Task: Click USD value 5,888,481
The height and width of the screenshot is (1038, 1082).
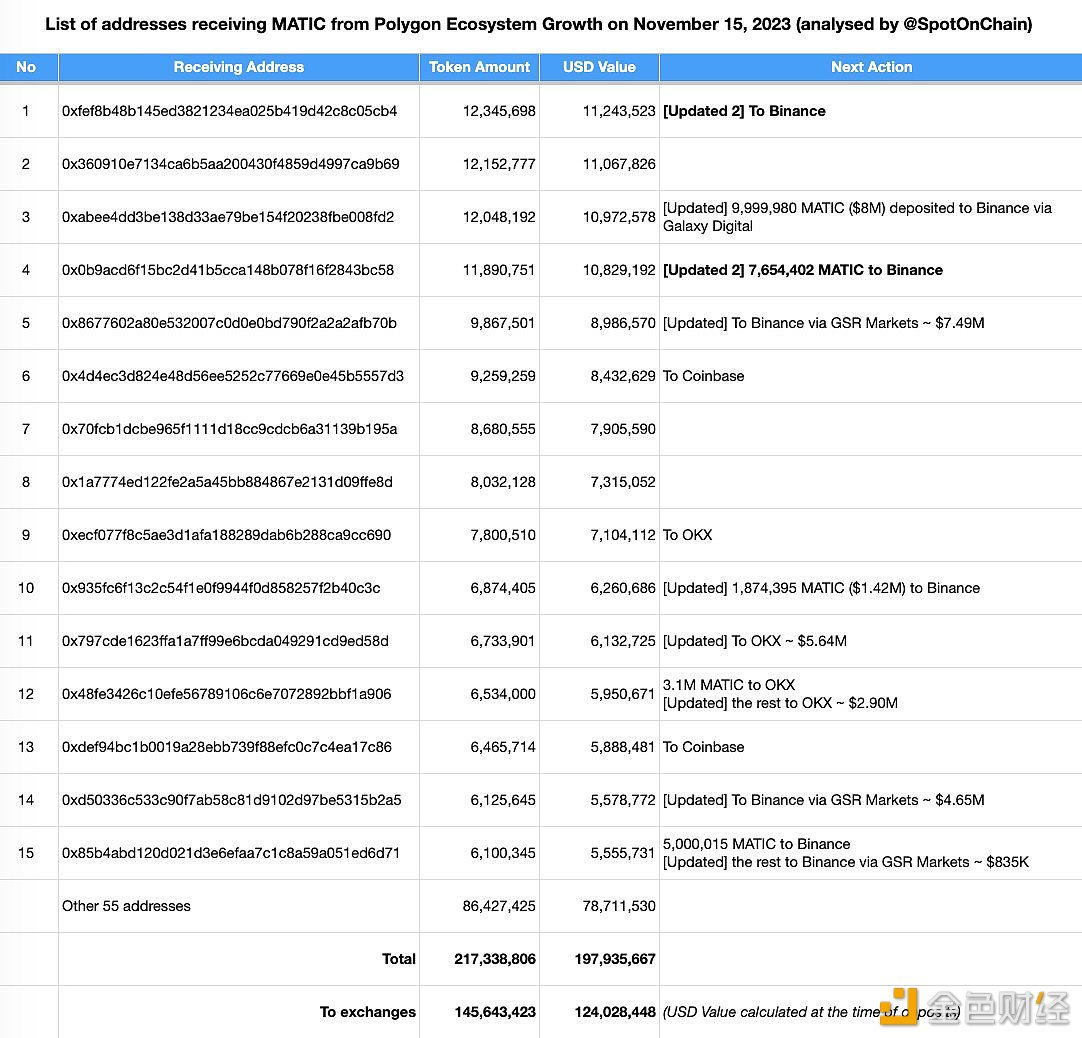Action: (x=623, y=747)
